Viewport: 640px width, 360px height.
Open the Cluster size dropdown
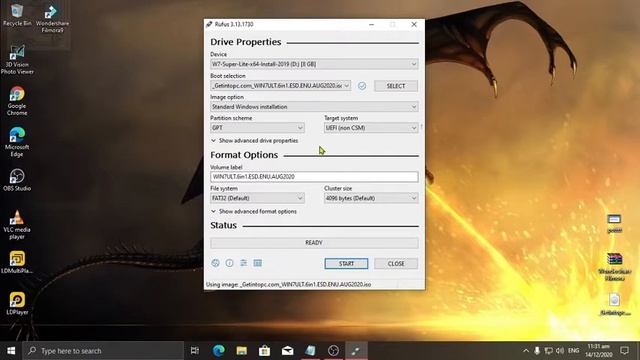[x=371, y=198]
